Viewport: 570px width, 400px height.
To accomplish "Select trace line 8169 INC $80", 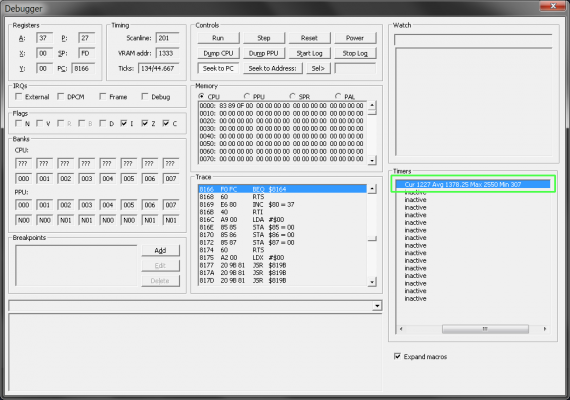I will (x=282, y=204).
